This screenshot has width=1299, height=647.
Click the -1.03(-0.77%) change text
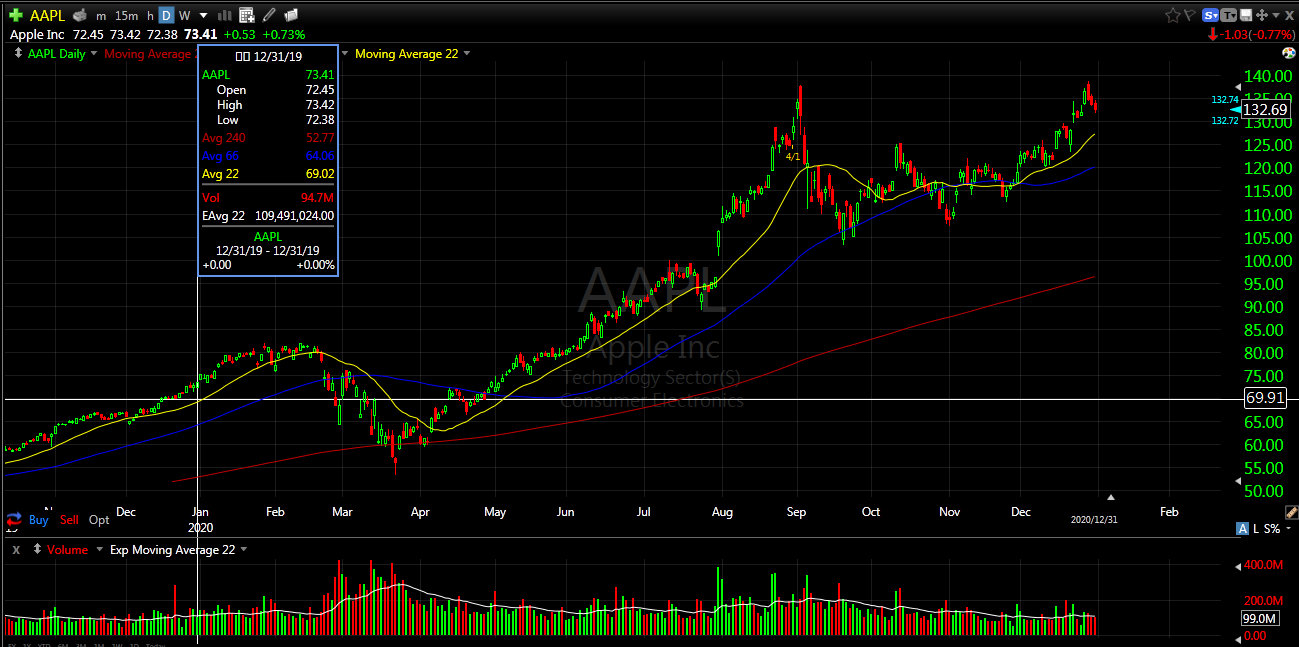pyautogui.click(x=1257, y=34)
